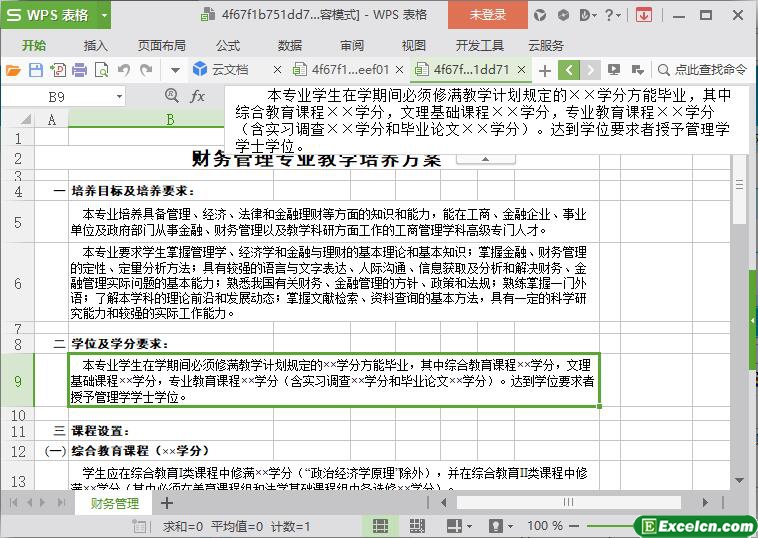Open the 云服务 ribbon tab
The image size is (758, 538).
pos(546,46)
